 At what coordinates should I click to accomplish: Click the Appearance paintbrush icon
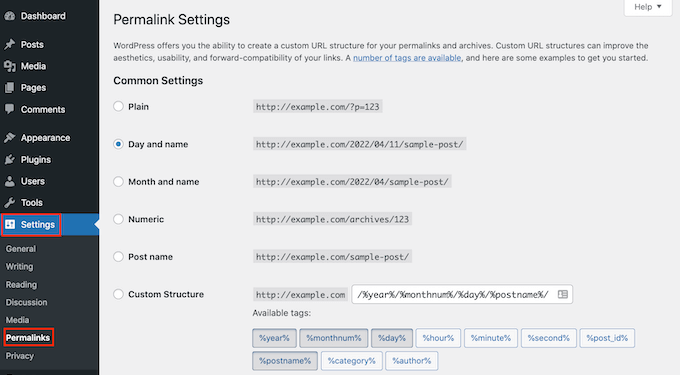10,138
